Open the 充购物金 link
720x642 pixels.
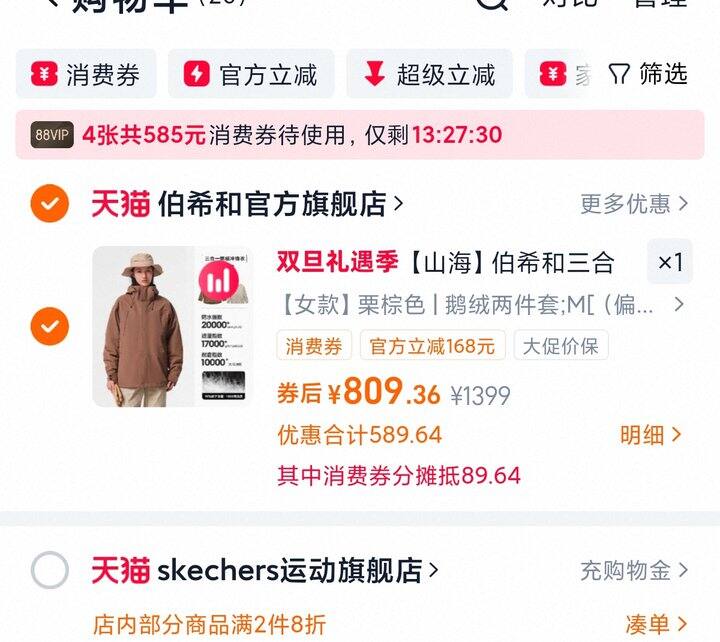pyautogui.click(x=634, y=570)
